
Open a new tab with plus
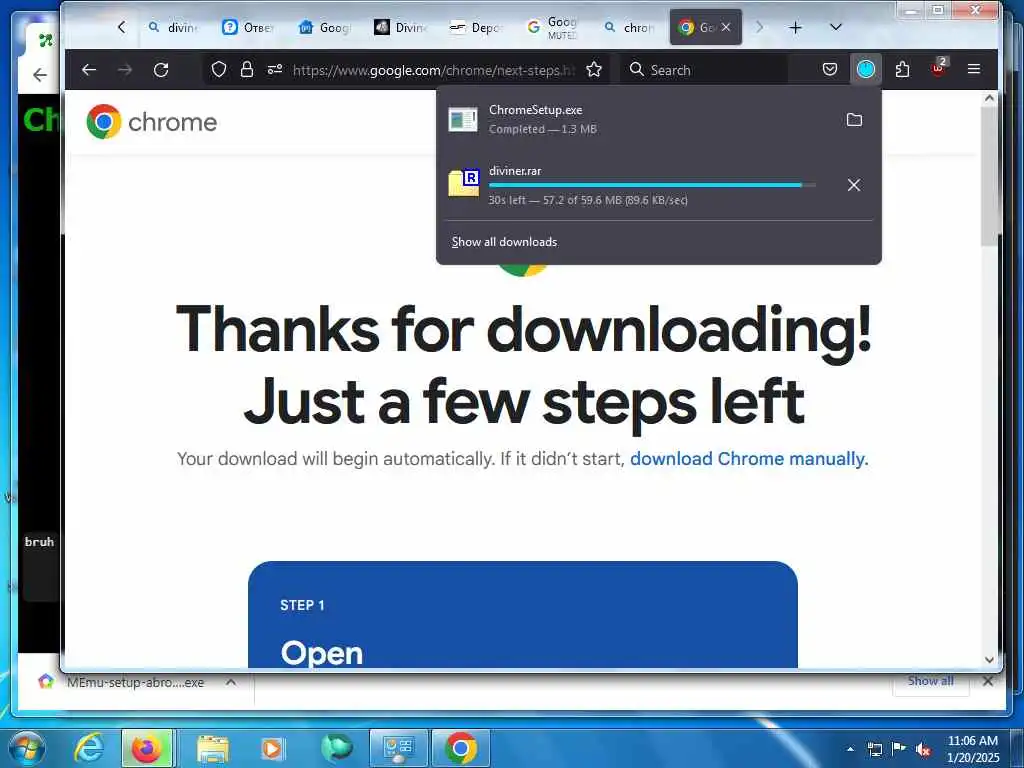coord(795,27)
